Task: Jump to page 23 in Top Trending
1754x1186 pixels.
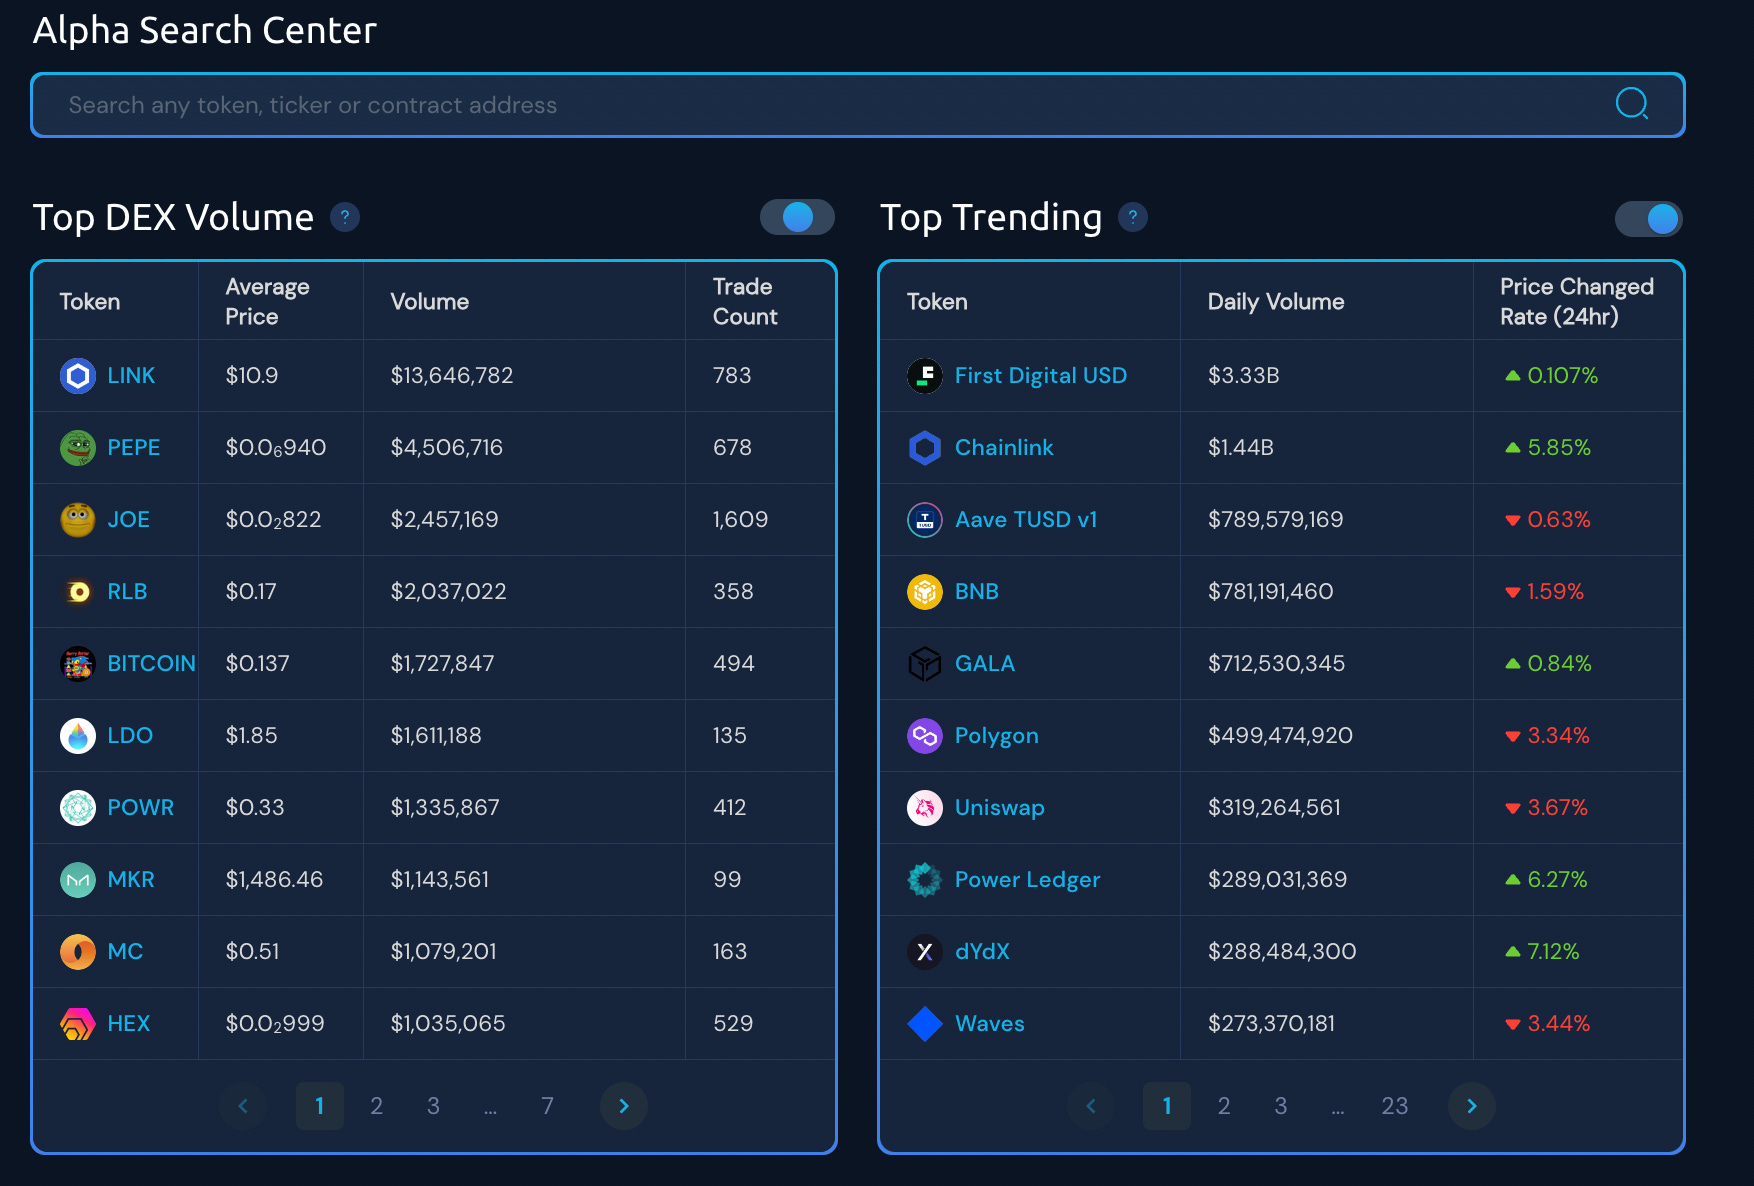Action: (x=1395, y=1106)
